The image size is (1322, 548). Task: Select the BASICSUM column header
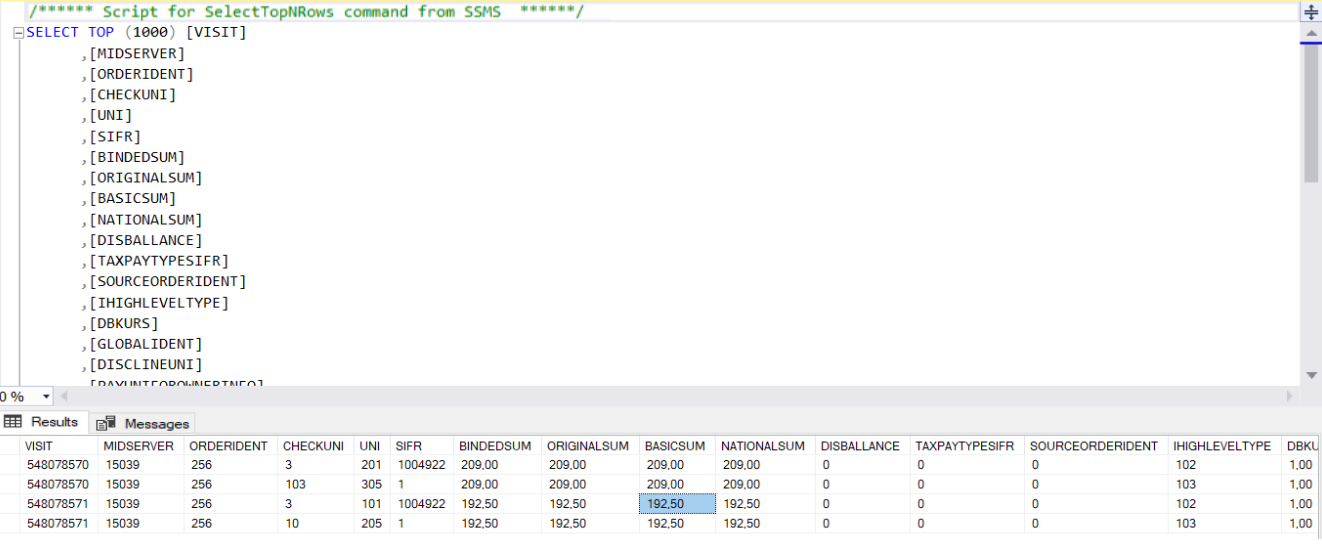point(677,446)
